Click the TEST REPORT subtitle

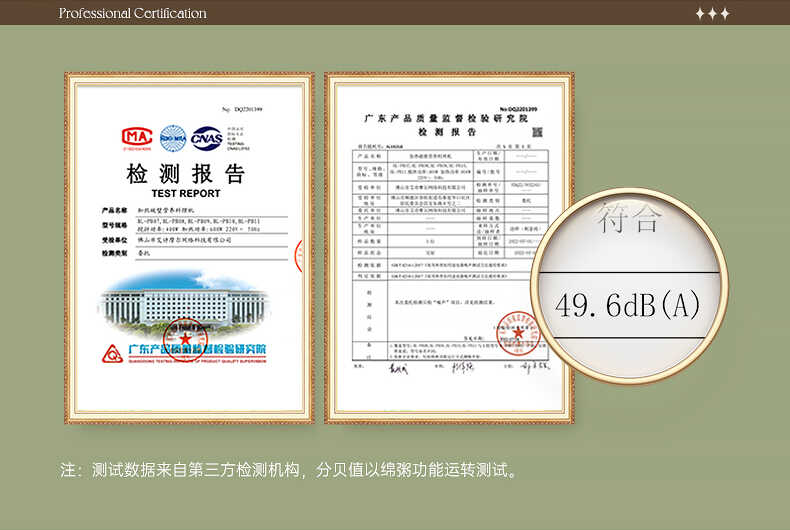[x=185, y=193]
